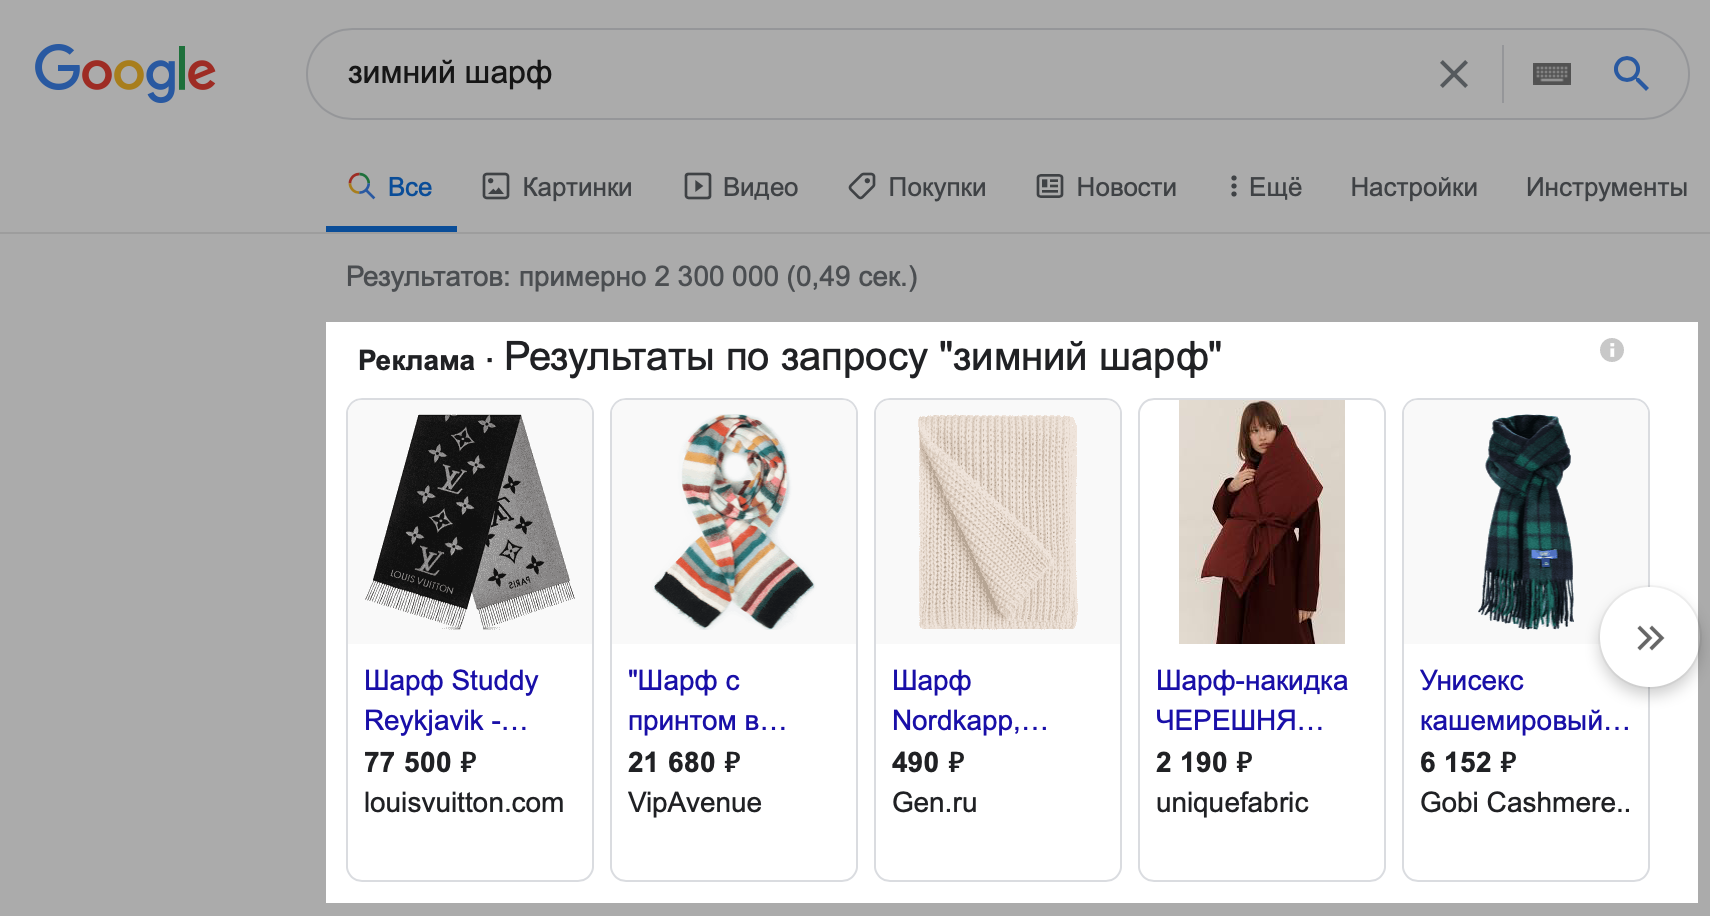1710x916 pixels.
Task: Click the magnifier search button
Action: tap(1630, 73)
